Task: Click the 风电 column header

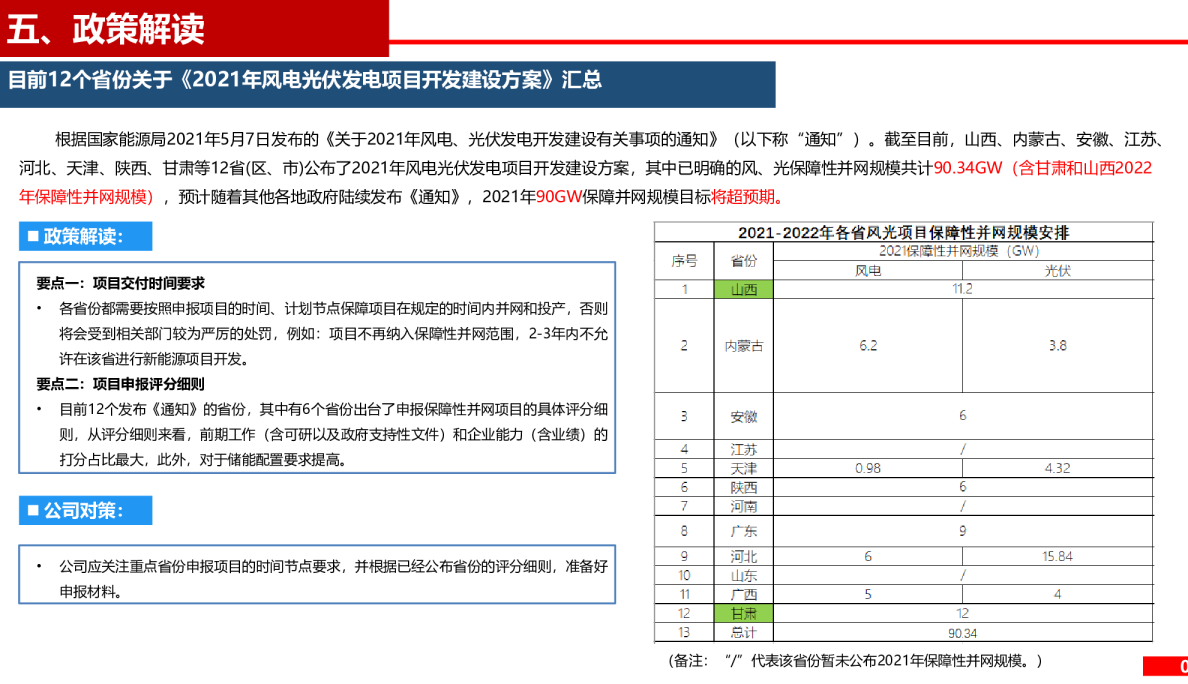Action: [867, 271]
